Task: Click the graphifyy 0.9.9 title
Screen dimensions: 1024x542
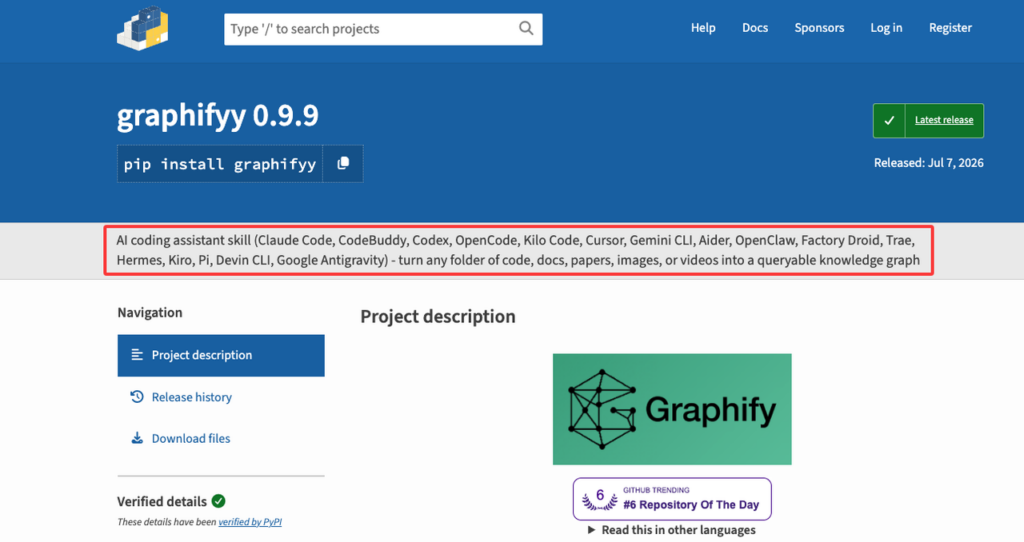Action: (x=217, y=116)
